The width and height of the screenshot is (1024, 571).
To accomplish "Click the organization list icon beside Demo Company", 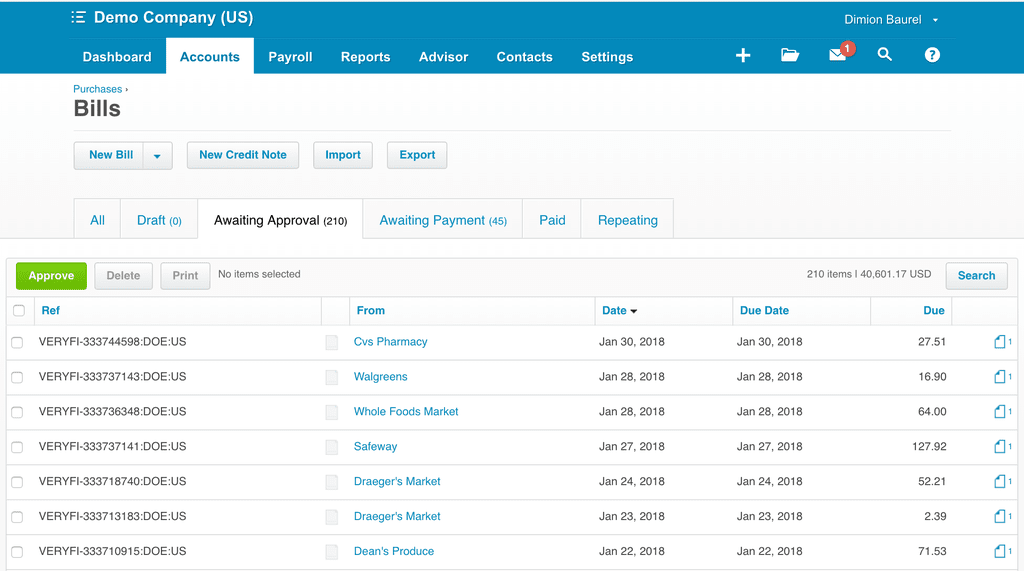I will pos(78,18).
